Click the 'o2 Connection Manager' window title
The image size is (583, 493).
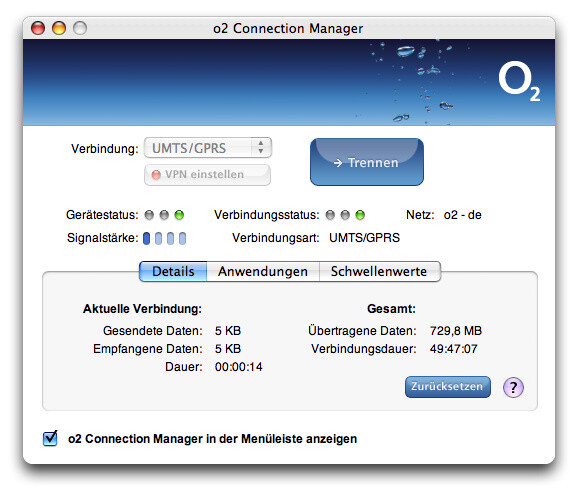click(288, 29)
